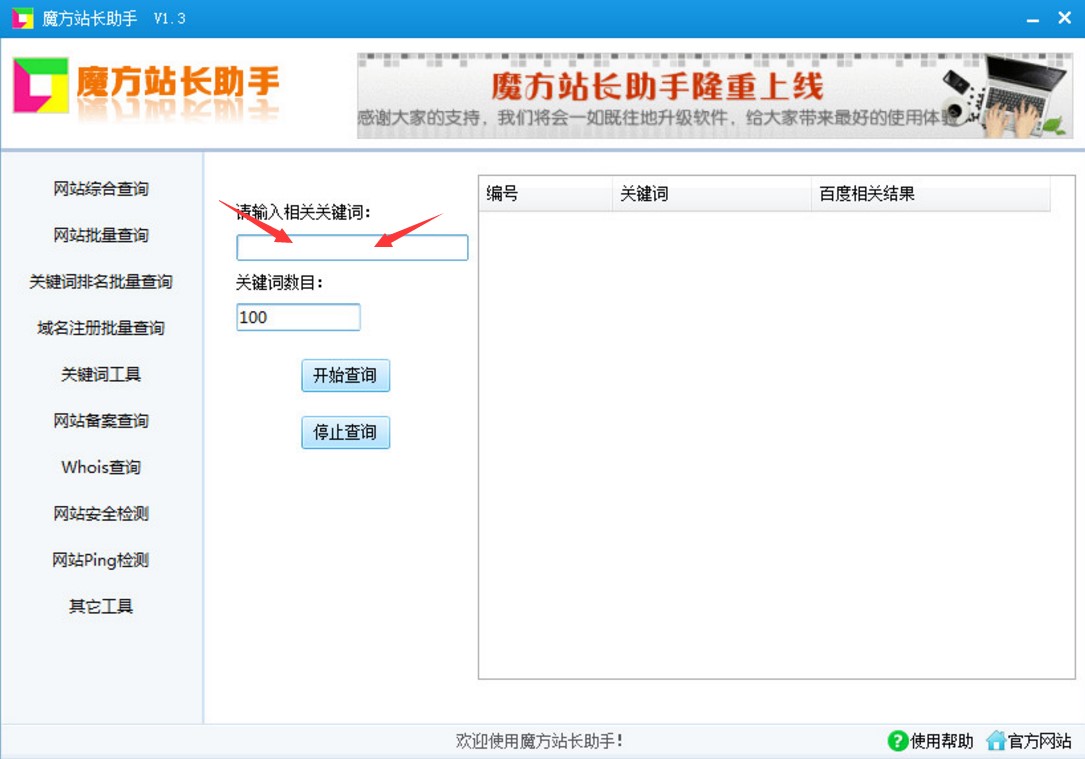This screenshot has width=1085, height=759.
Task: Click the 魔方站长助手 title bar app icon
Action: tap(23, 18)
